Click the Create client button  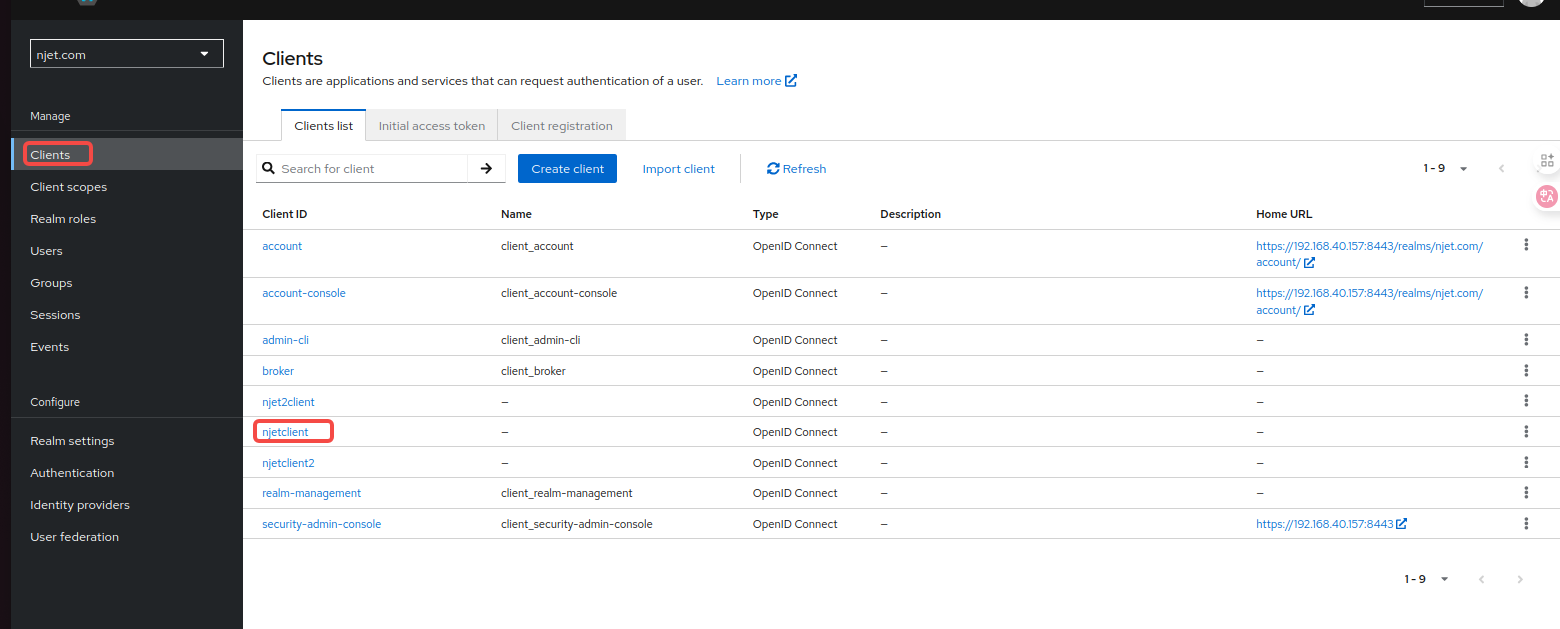click(567, 169)
